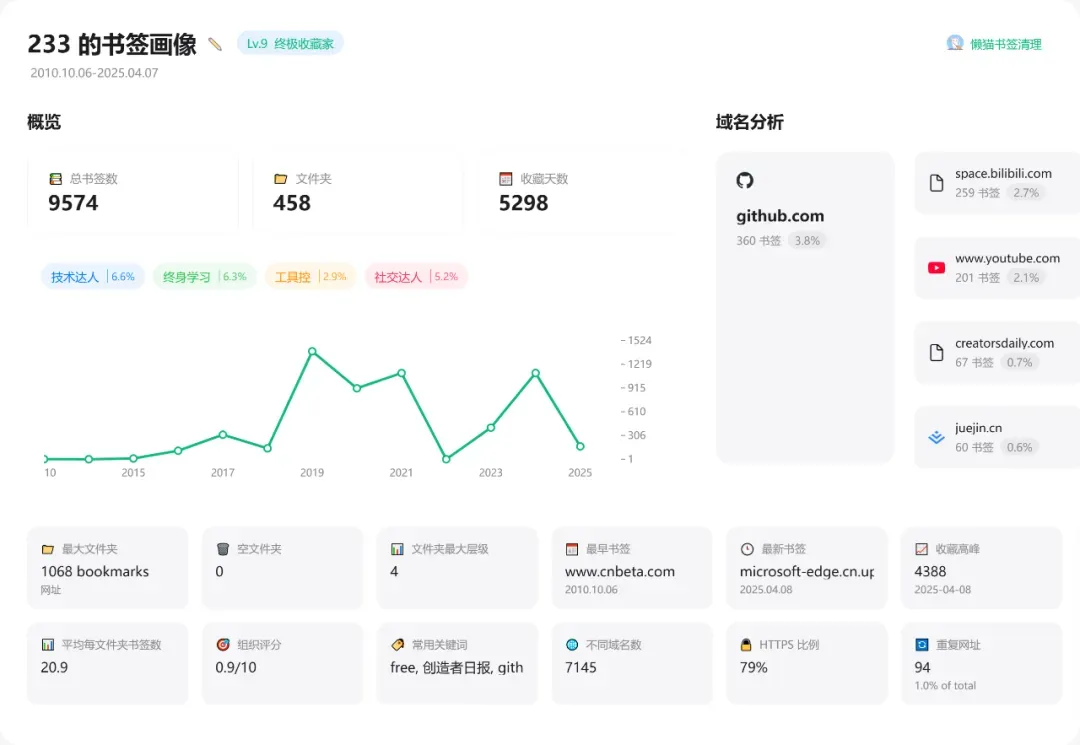Click the 重复网址 duplicate icon

(922, 645)
